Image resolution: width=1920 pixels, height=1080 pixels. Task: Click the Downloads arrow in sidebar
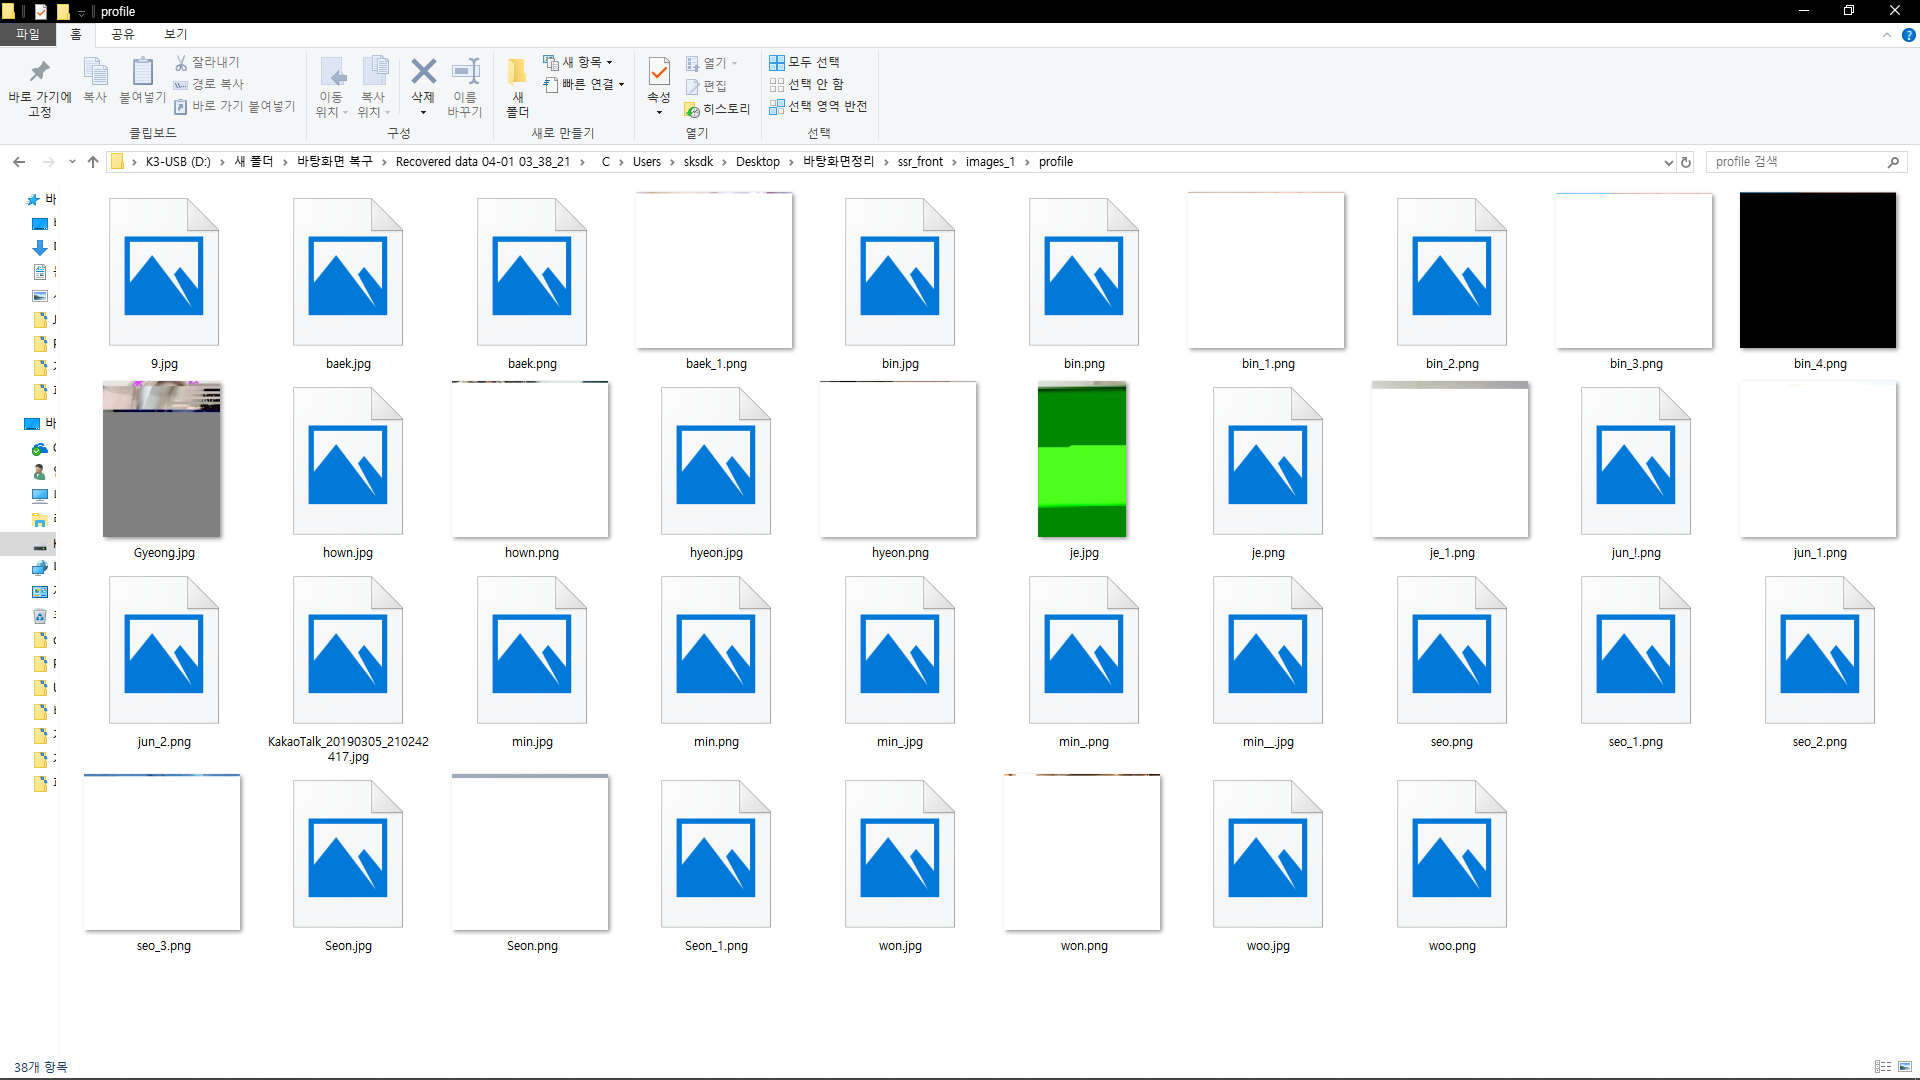[40, 247]
